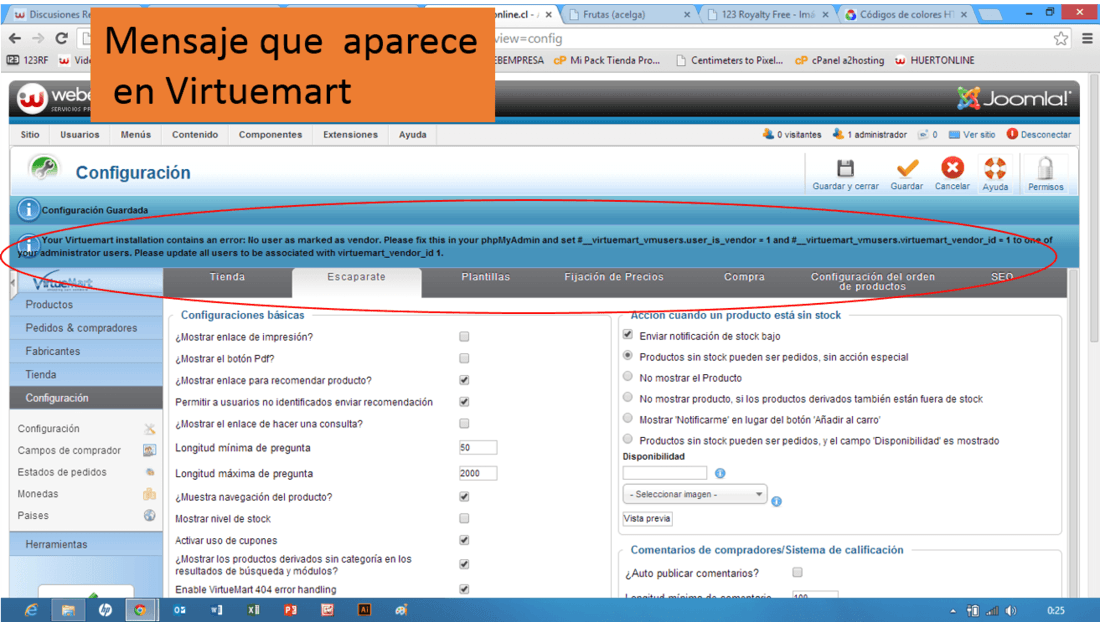Open the Permisos padlock icon
This screenshot has height=622, width=1100.
[x=1045, y=168]
